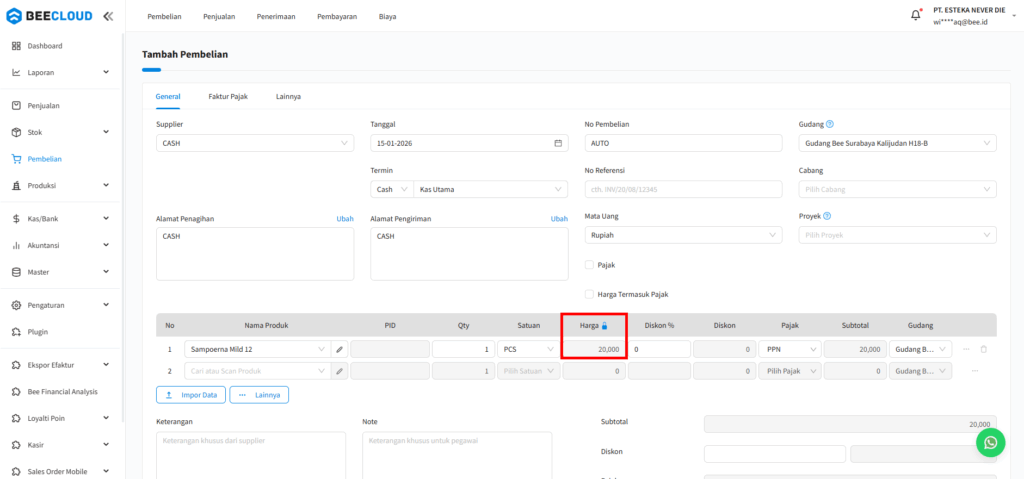Open more options dots on row 2
Viewport: 1024px width, 479px height.
(975, 371)
